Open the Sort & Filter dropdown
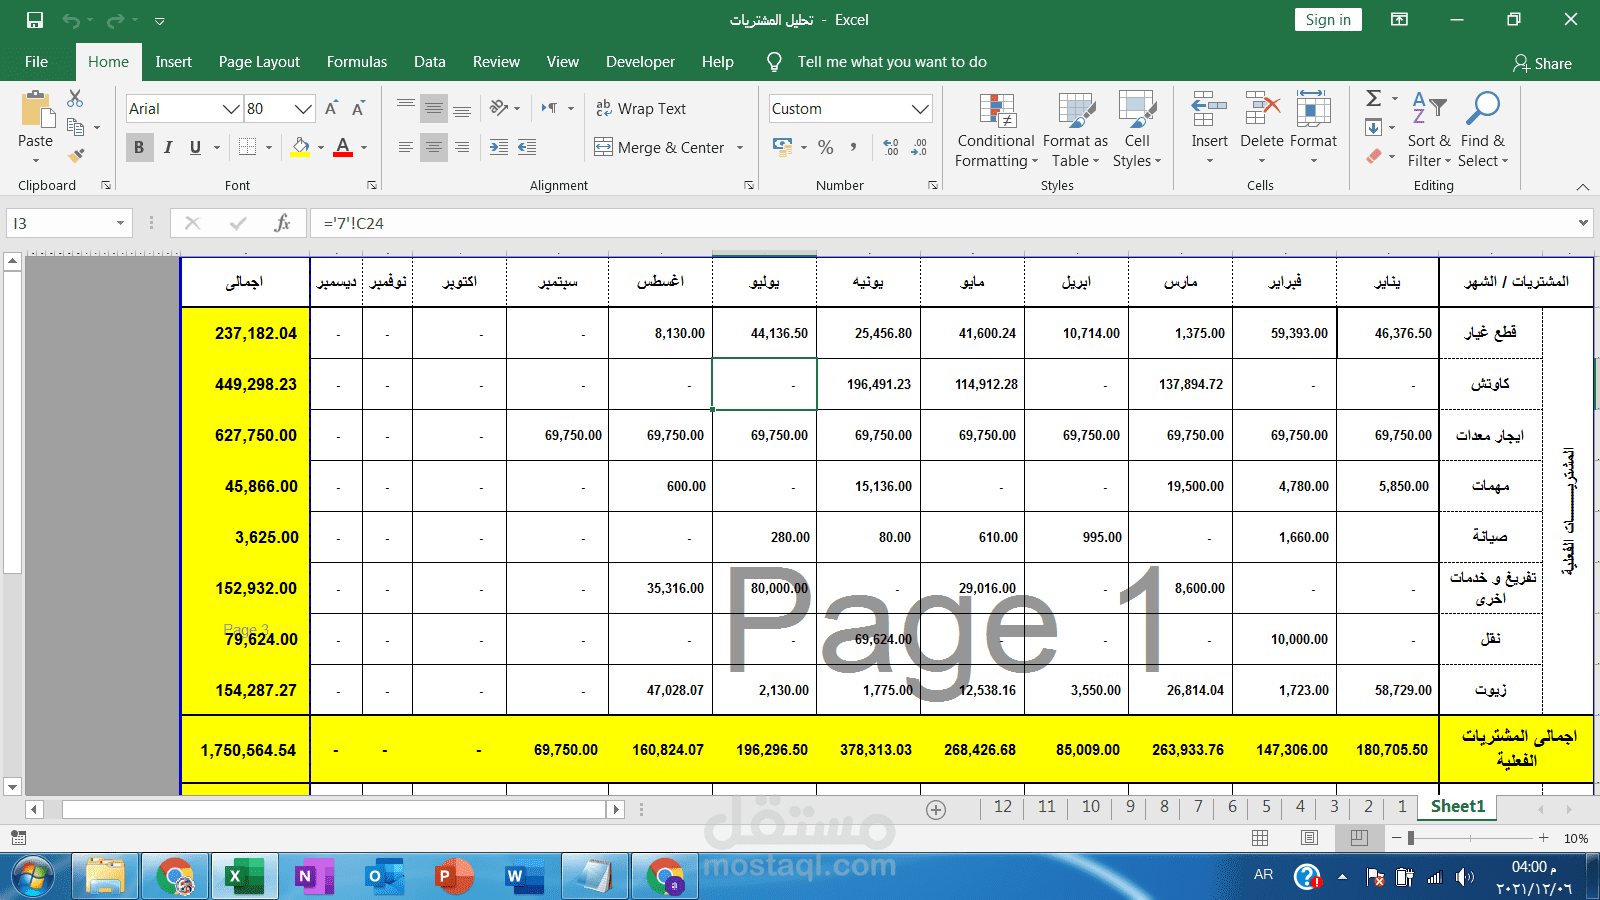 pos(1429,130)
